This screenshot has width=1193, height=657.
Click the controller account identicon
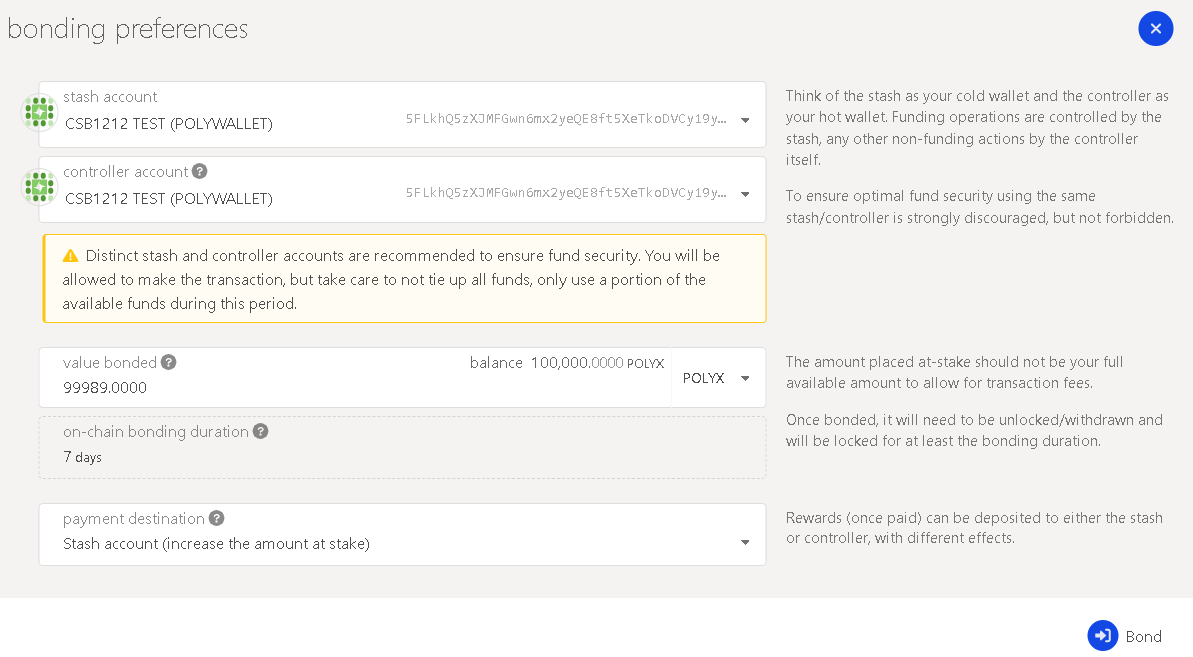click(x=39, y=187)
